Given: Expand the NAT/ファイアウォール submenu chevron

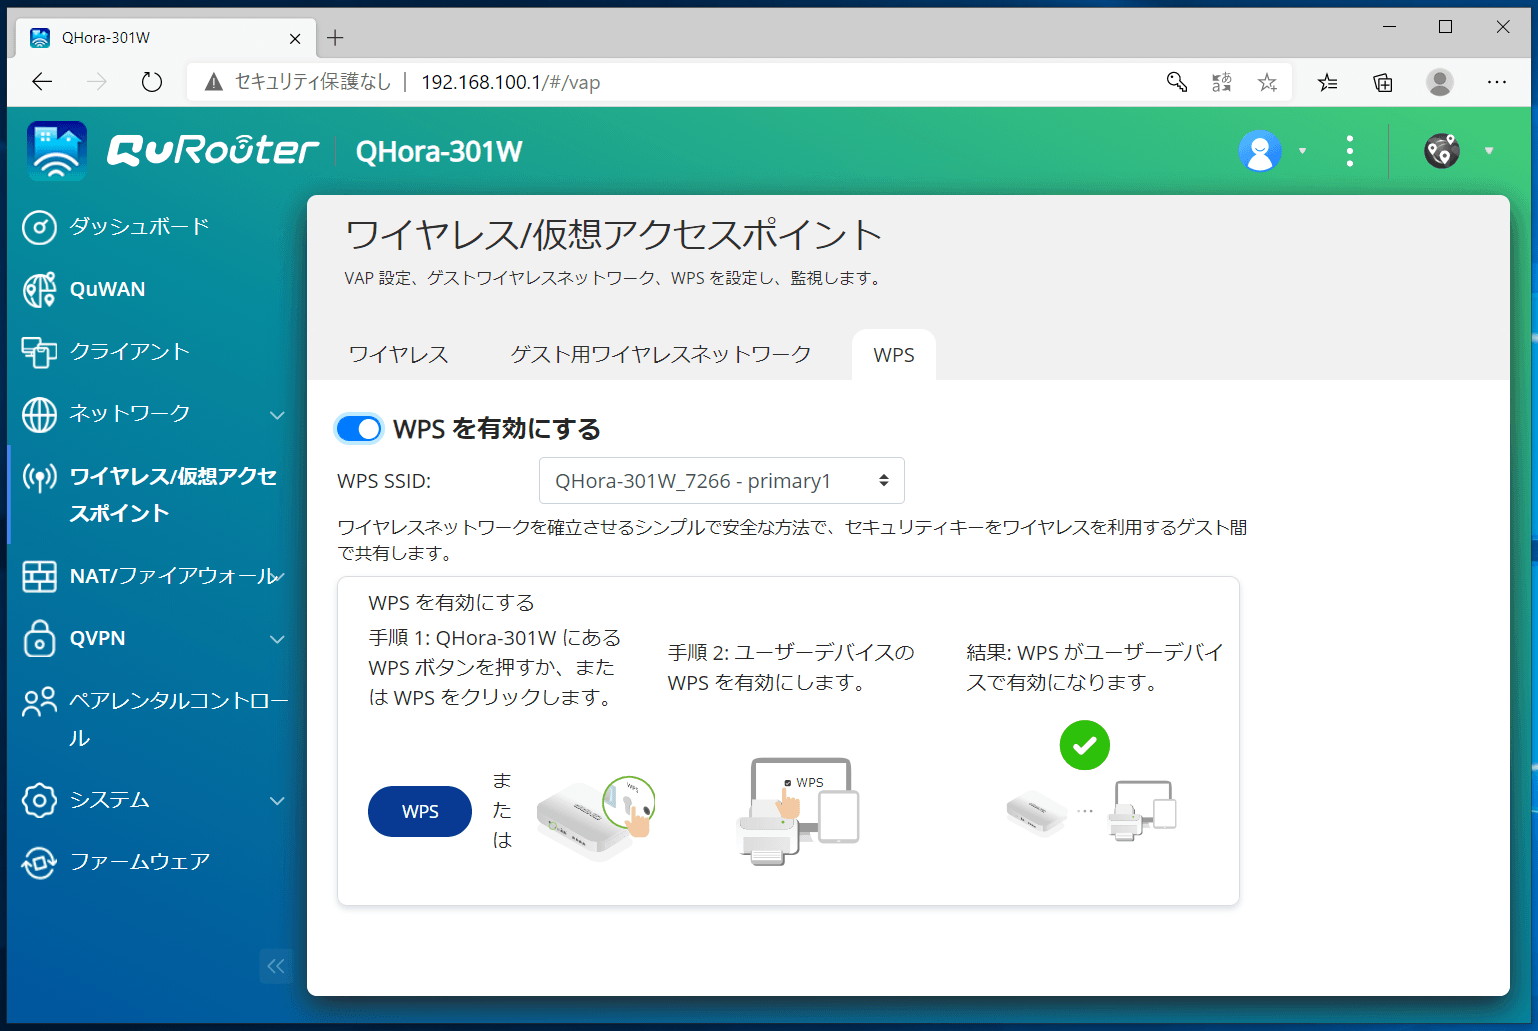Looking at the screenshot, I should tap(280, 576).
